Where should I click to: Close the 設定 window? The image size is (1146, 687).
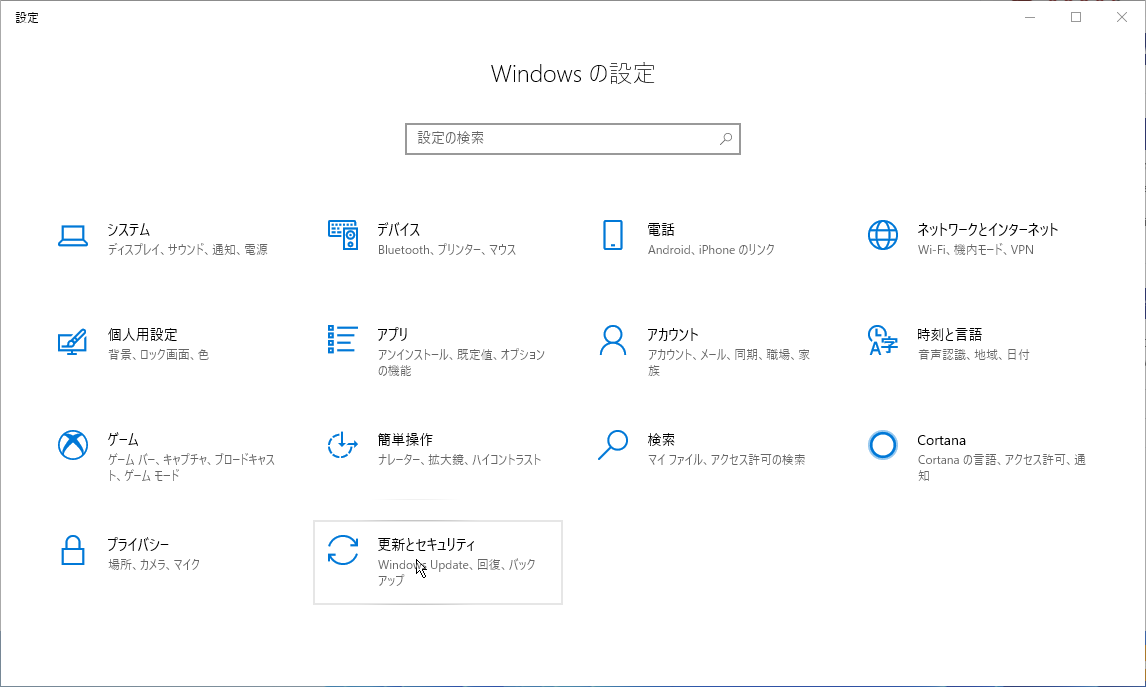point(1122,17)
